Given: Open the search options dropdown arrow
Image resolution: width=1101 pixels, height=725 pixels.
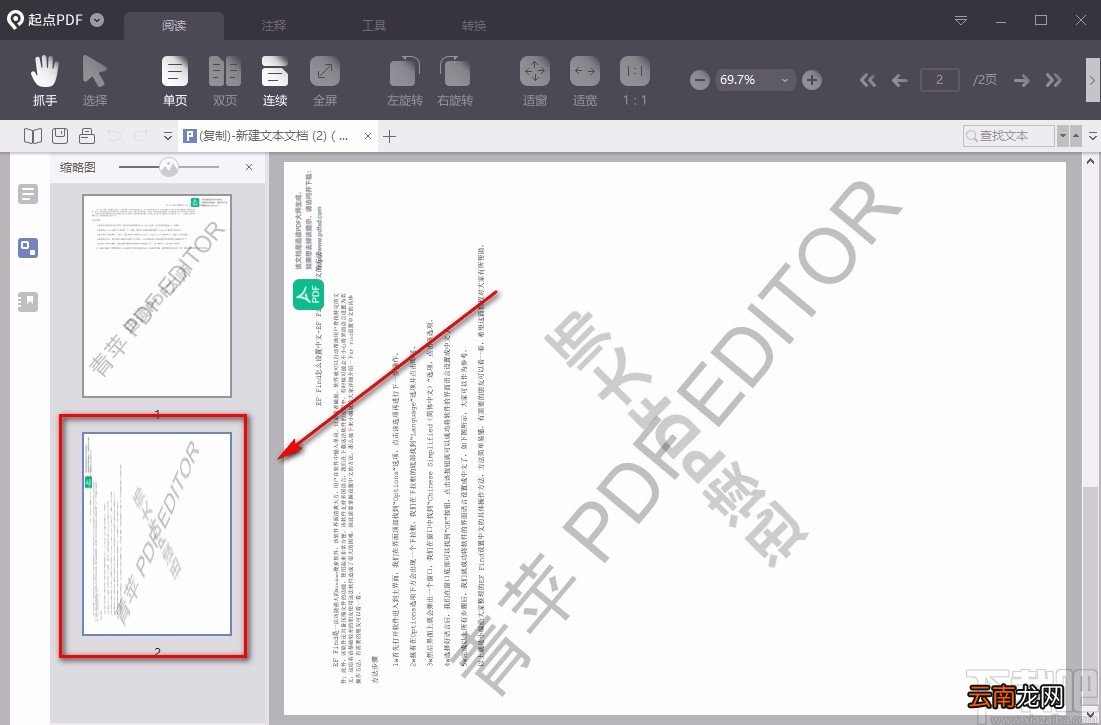Looking at the screenshot, I should 1063,135.
